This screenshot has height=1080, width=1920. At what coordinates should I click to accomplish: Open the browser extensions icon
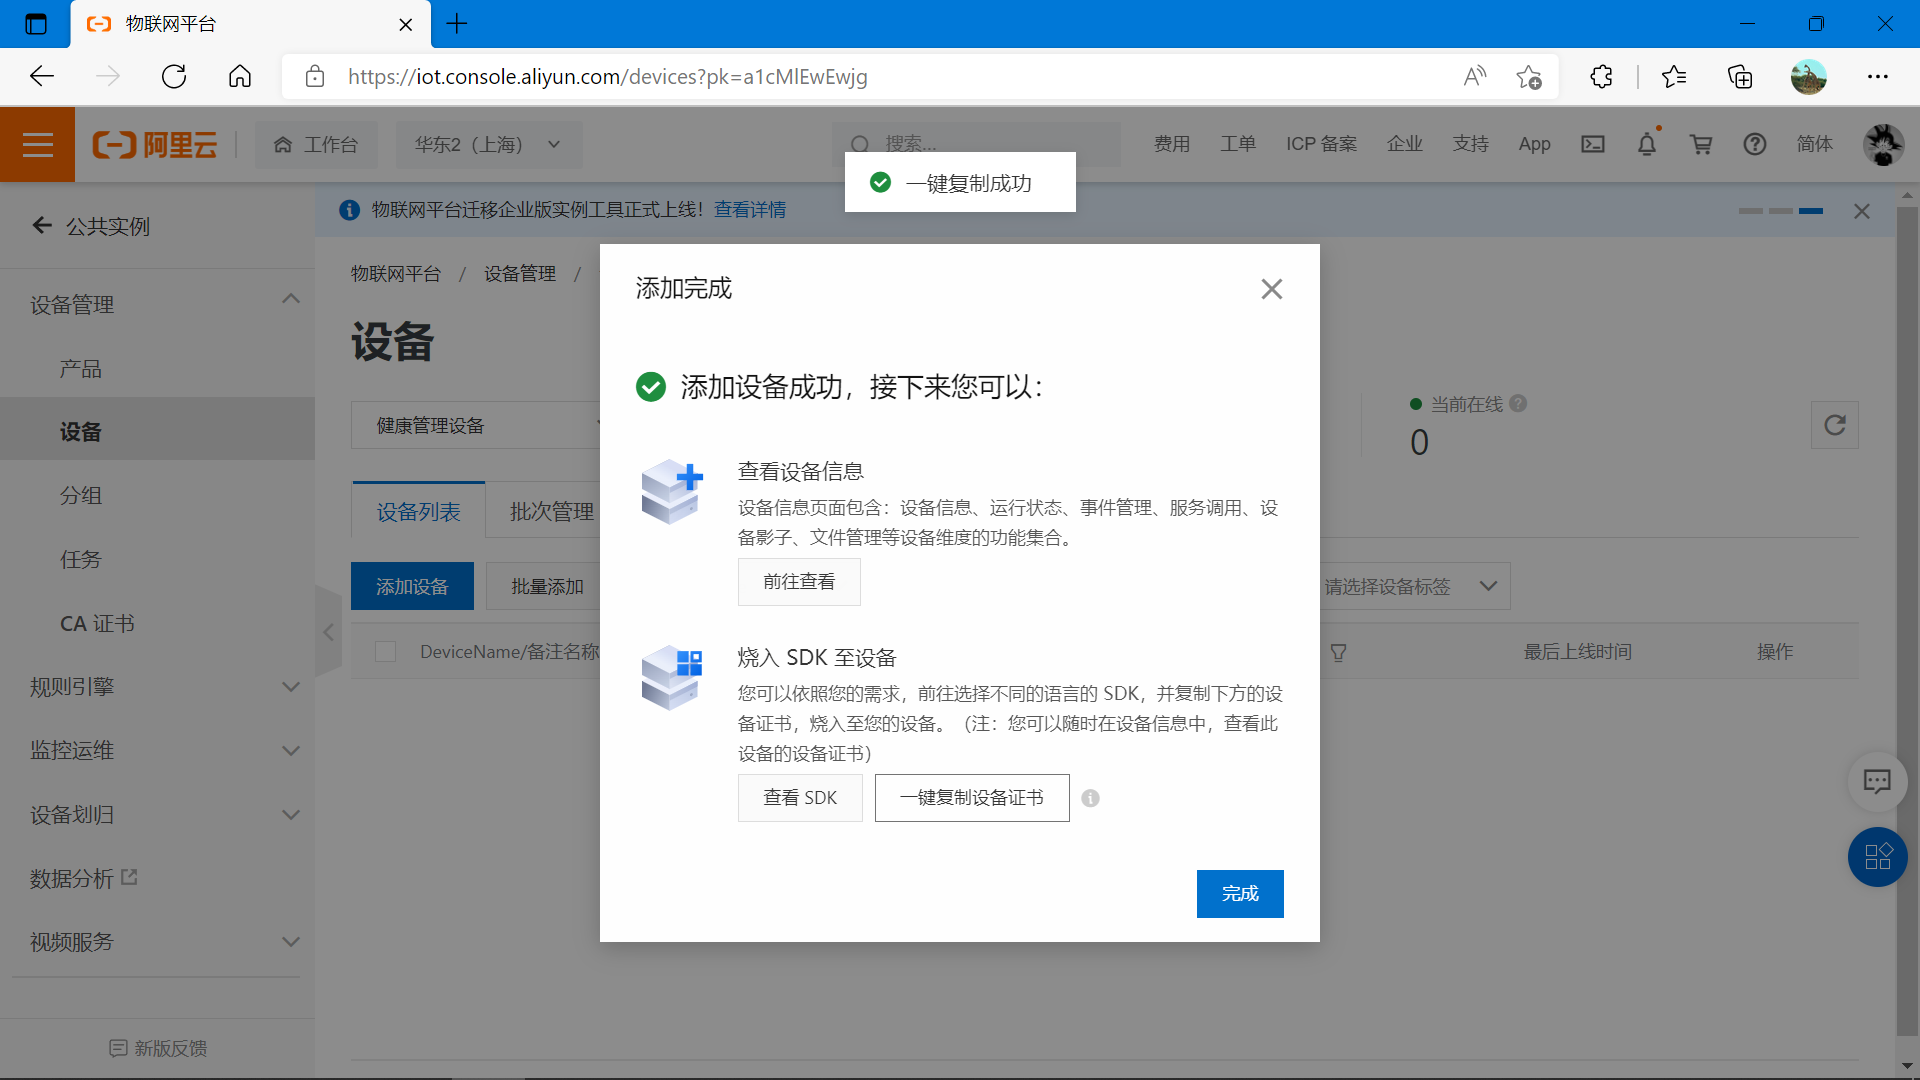tap(1601, 76)
